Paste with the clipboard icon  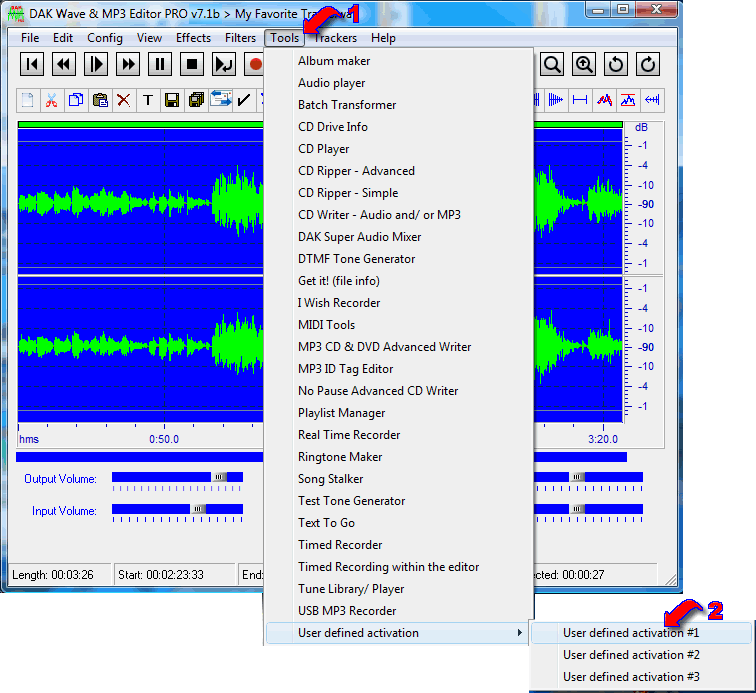100,100
